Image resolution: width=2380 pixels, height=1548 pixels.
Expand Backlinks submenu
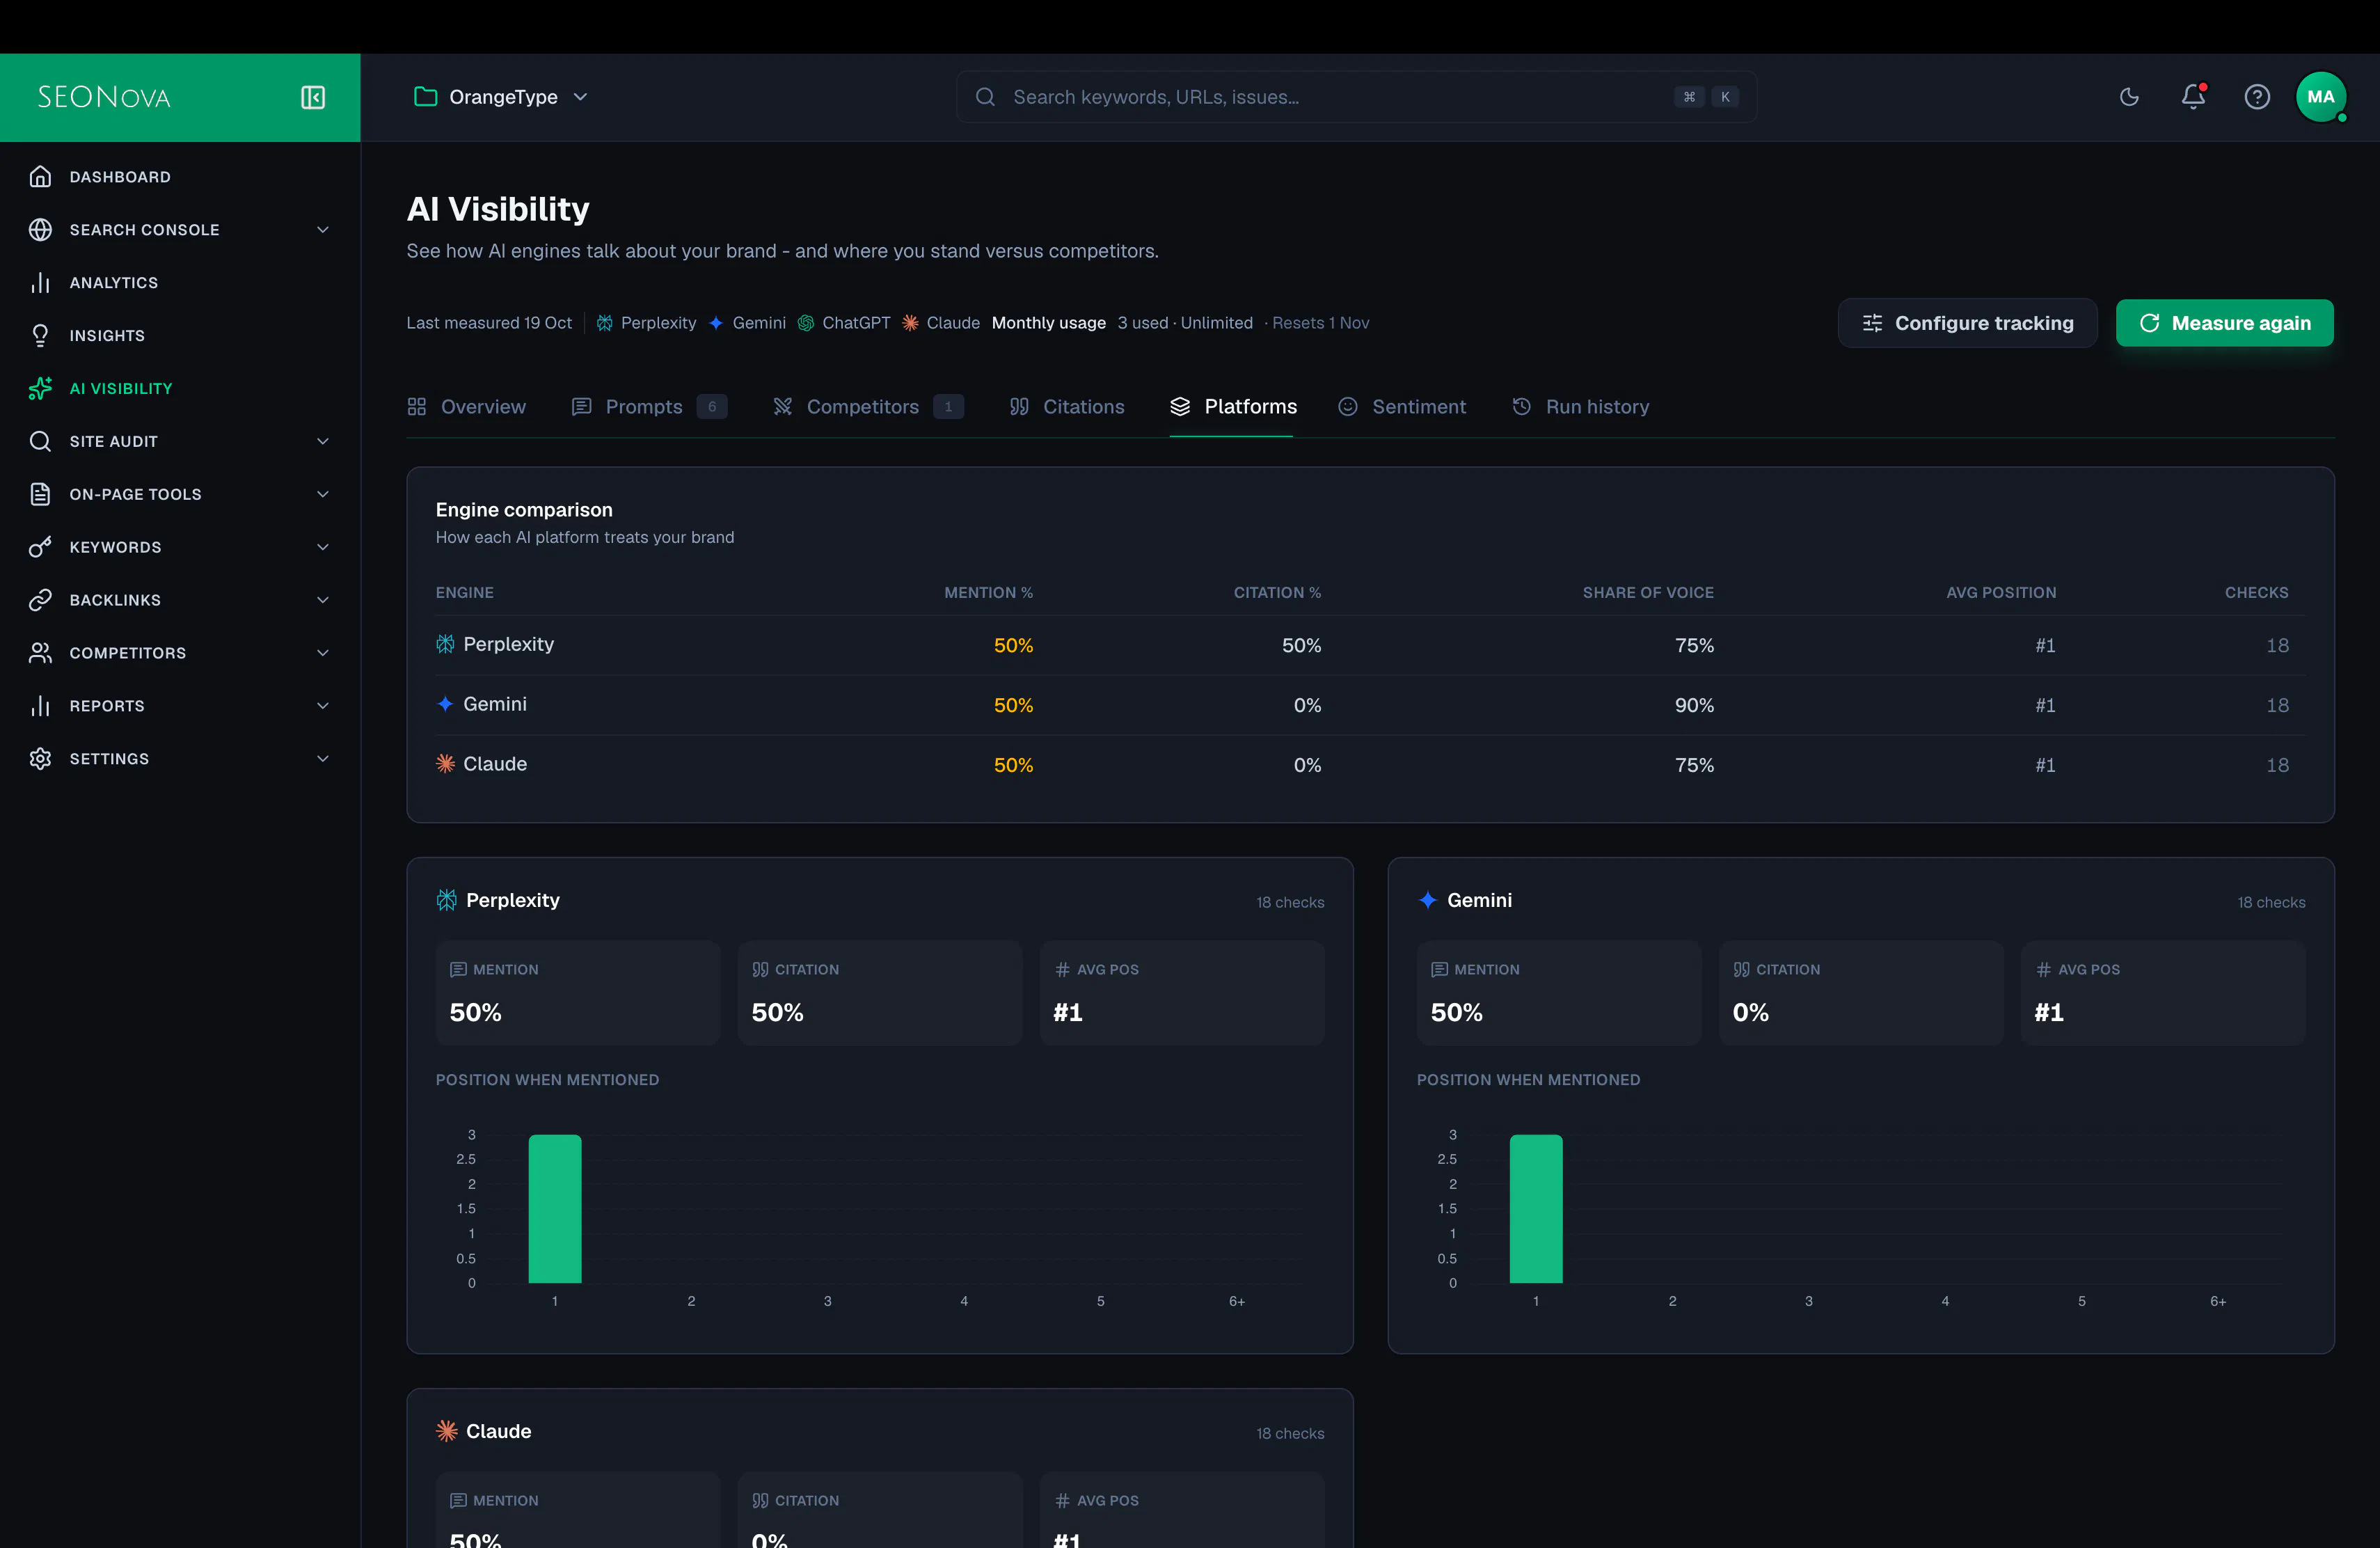click(x=323, y=601)
